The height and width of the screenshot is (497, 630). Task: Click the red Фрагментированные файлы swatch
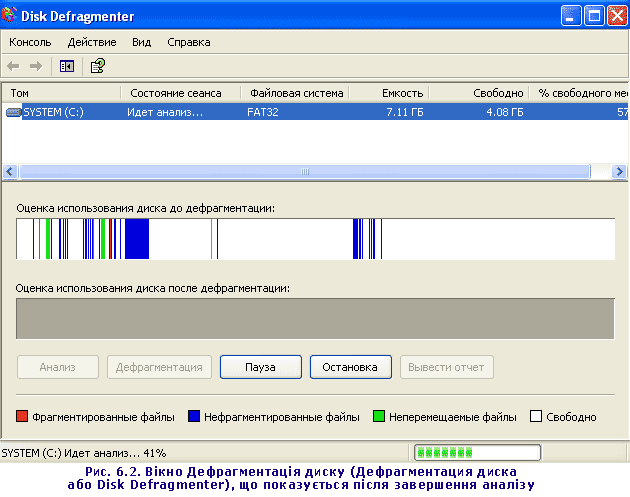22,416
